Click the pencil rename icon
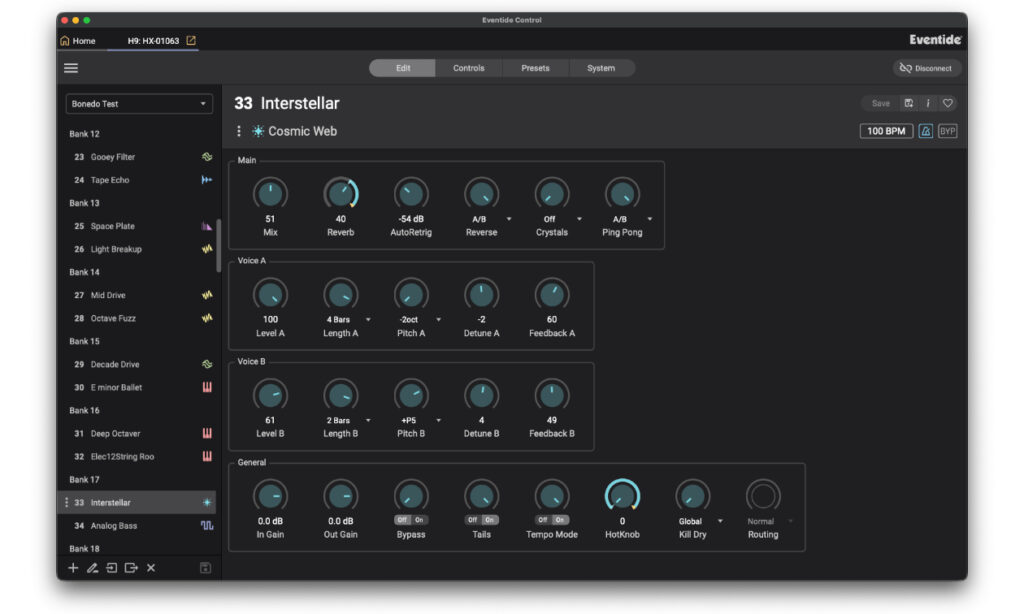1024x614 pixels. tap(92, 568)
